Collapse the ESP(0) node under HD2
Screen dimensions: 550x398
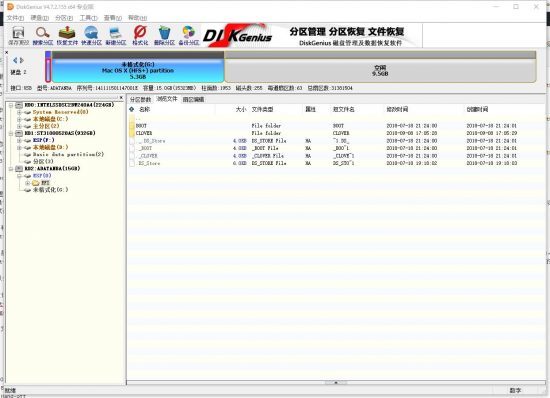(x=19, y=176)
